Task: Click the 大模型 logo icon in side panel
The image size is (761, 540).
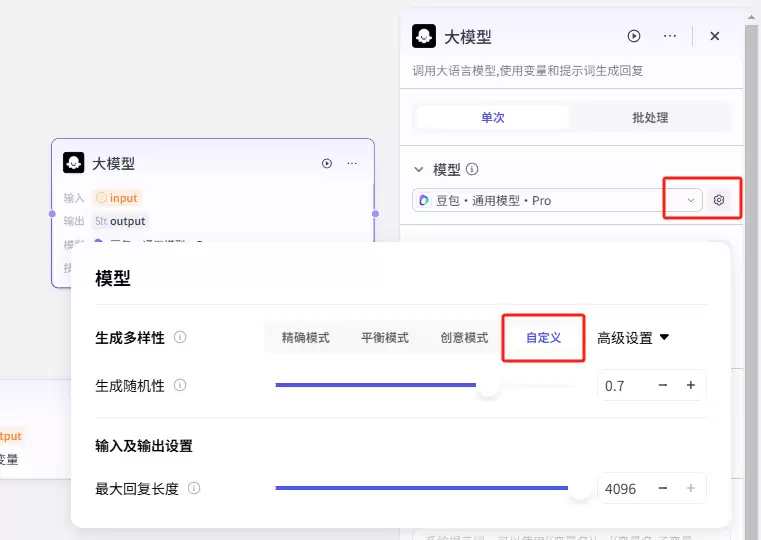Action: 424,36
